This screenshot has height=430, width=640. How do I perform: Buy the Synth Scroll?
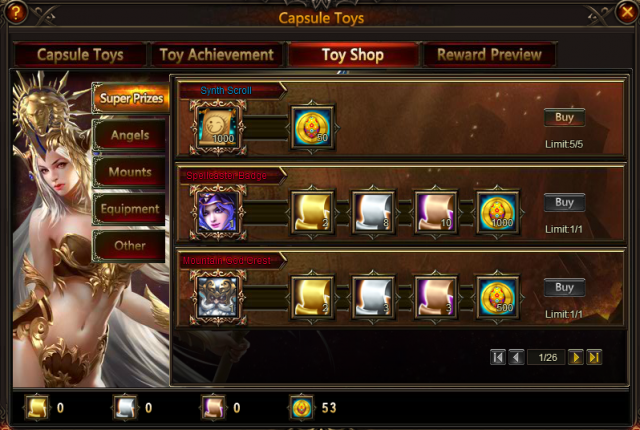pos(564,117)
